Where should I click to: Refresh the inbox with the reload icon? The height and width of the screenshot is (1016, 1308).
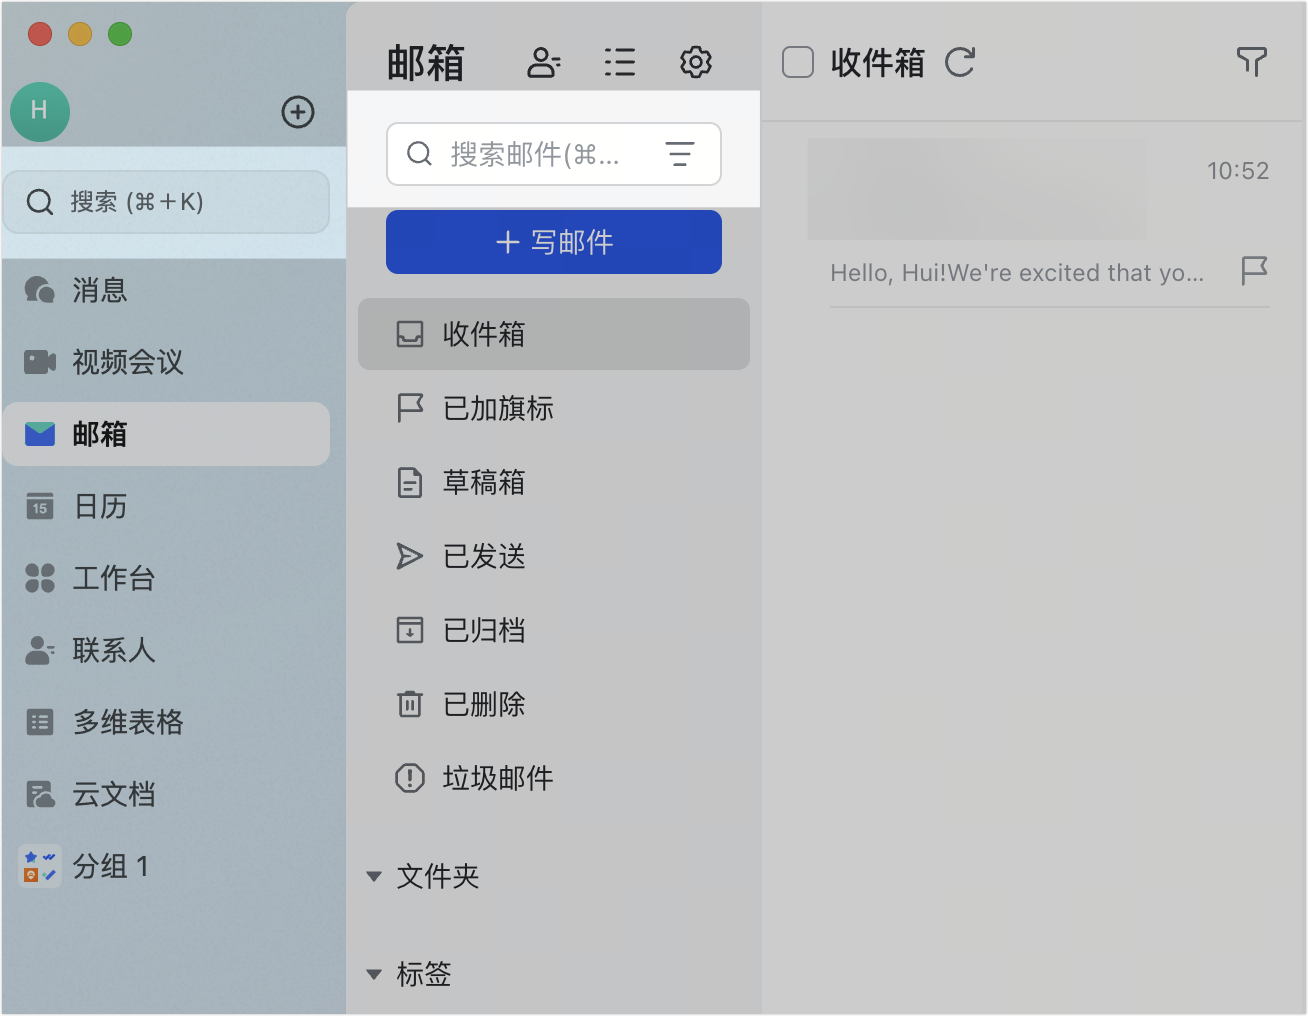[x=960, y=62]
